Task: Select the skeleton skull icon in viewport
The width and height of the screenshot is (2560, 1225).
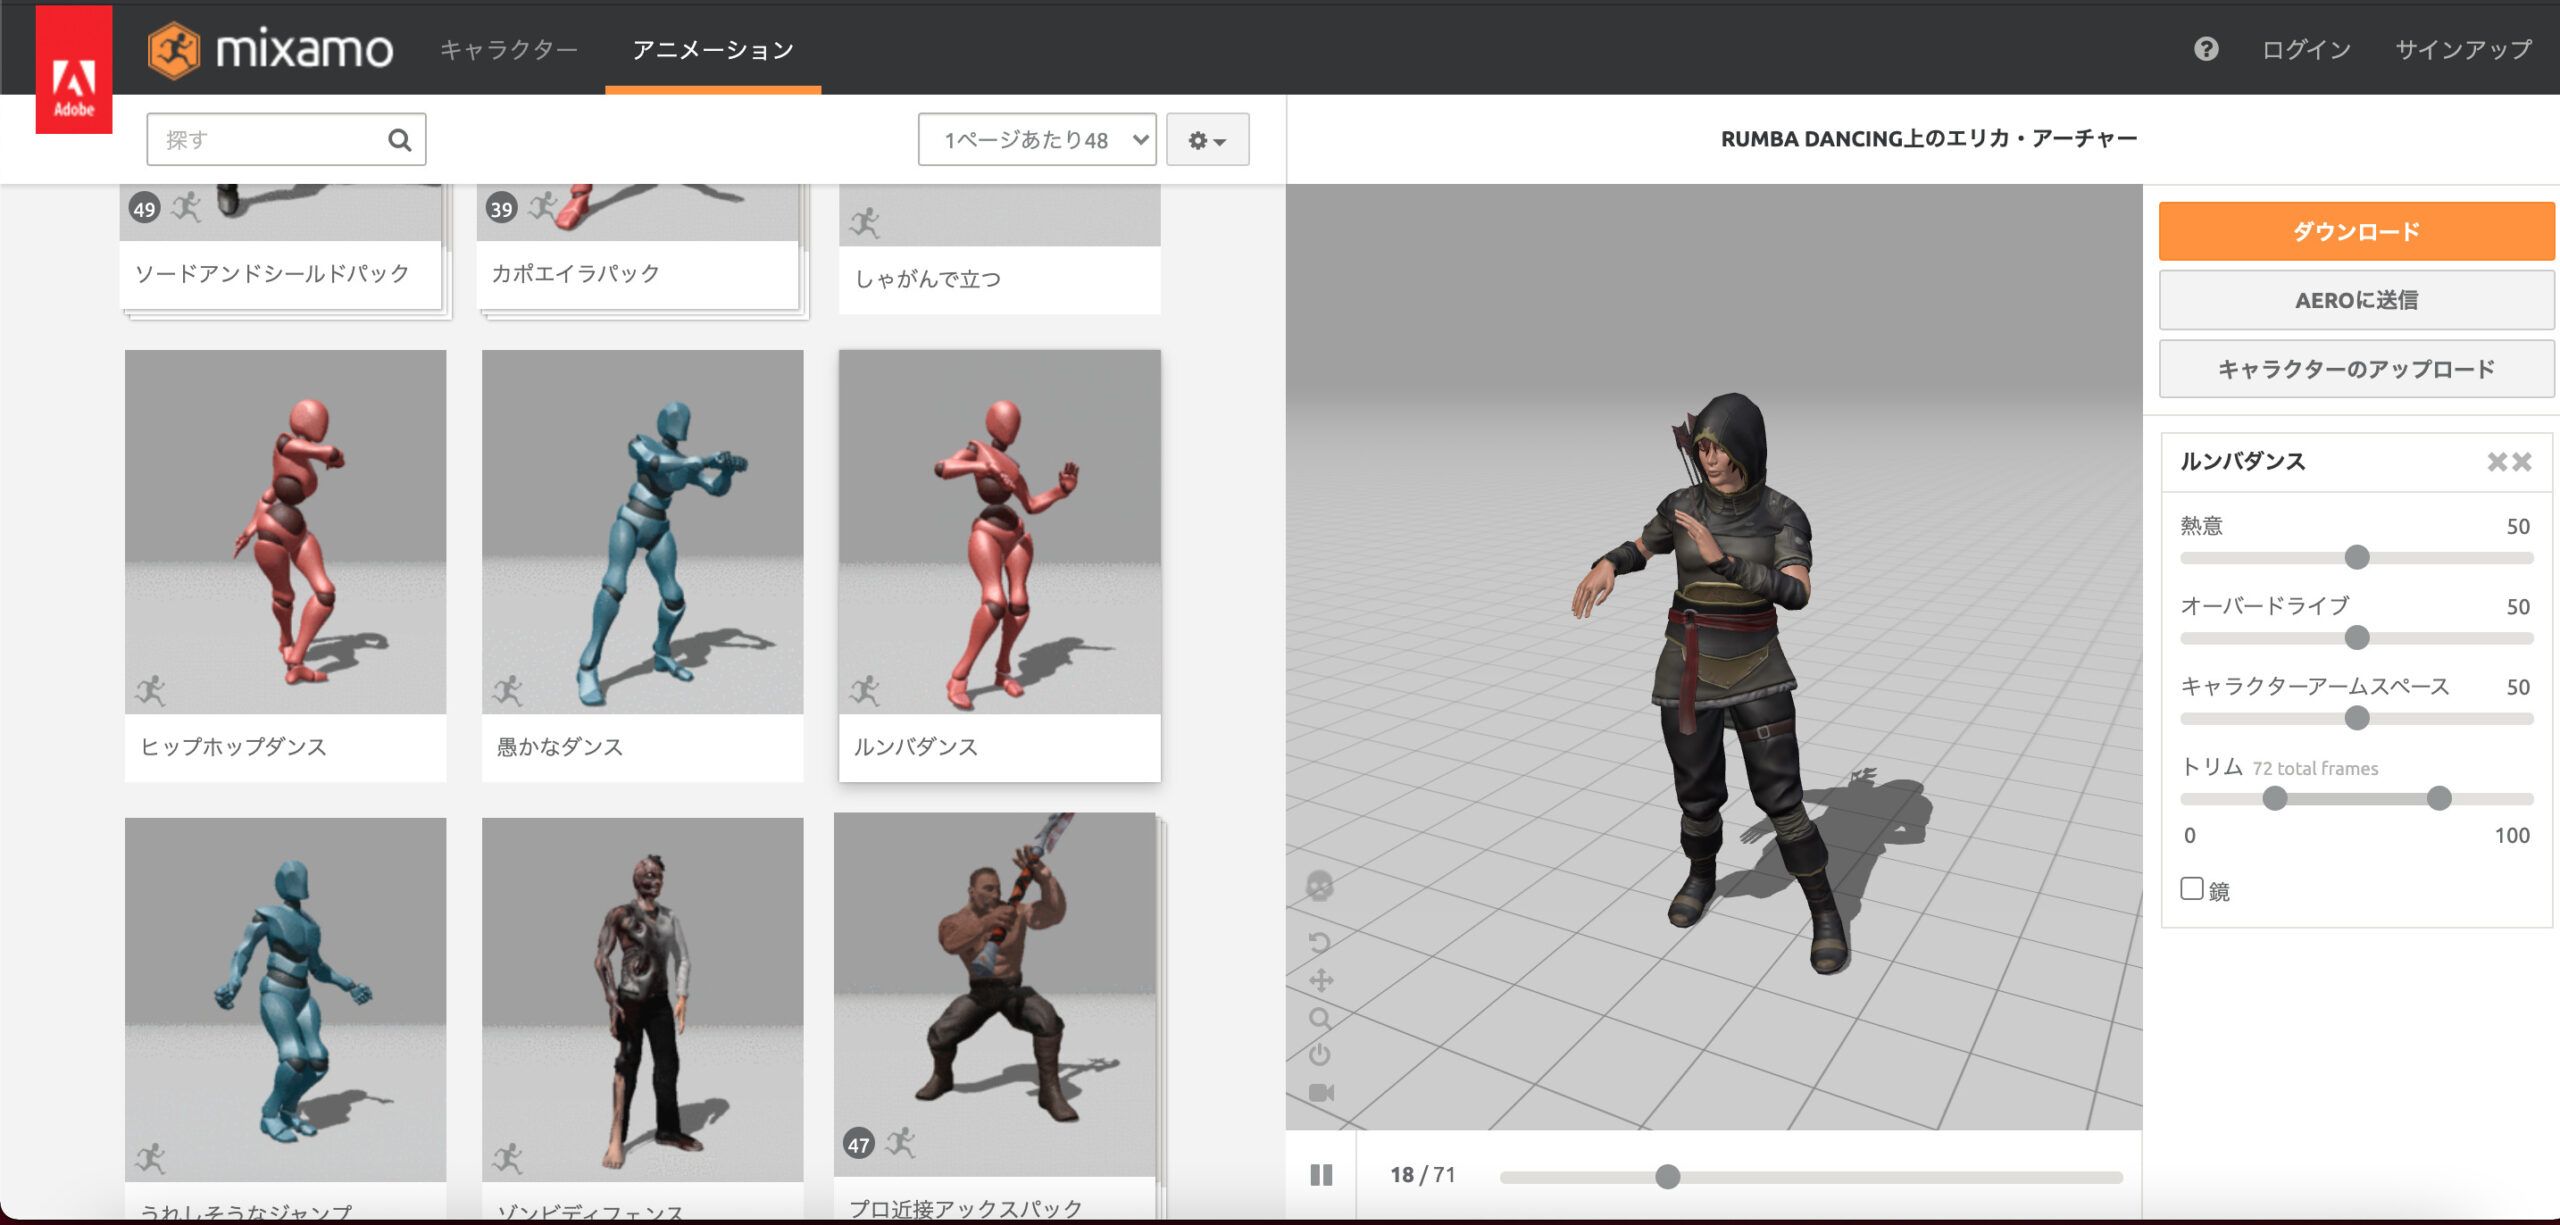Action: (x=1319, y=886)
